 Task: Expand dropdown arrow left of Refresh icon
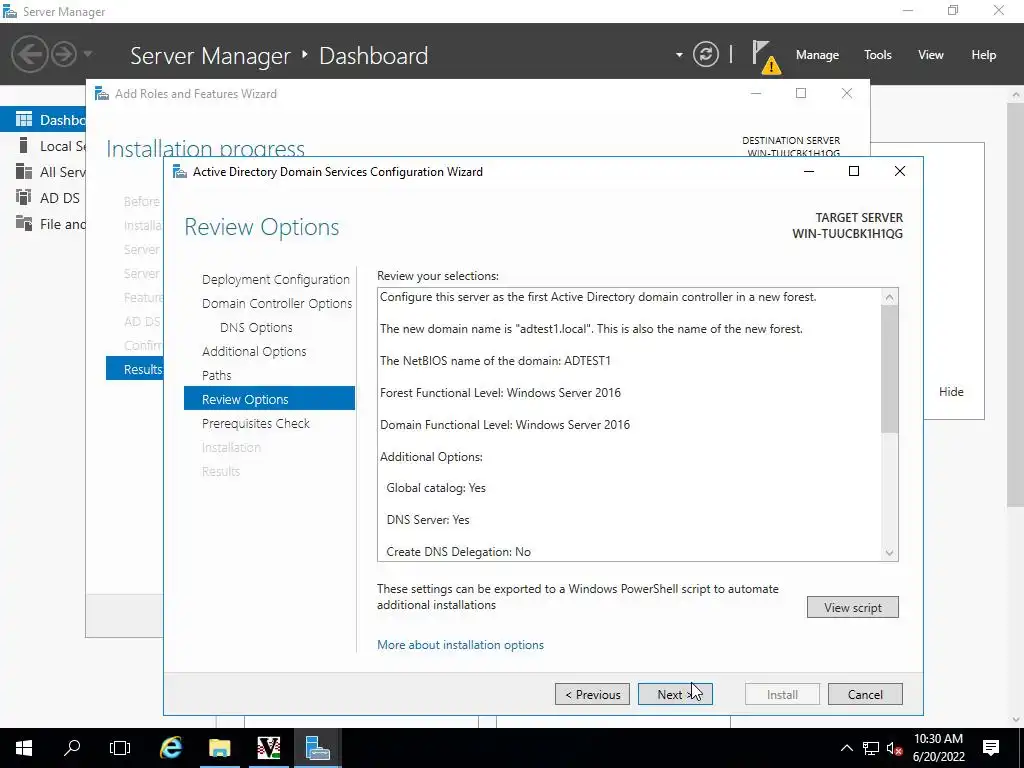coord(679,55)
